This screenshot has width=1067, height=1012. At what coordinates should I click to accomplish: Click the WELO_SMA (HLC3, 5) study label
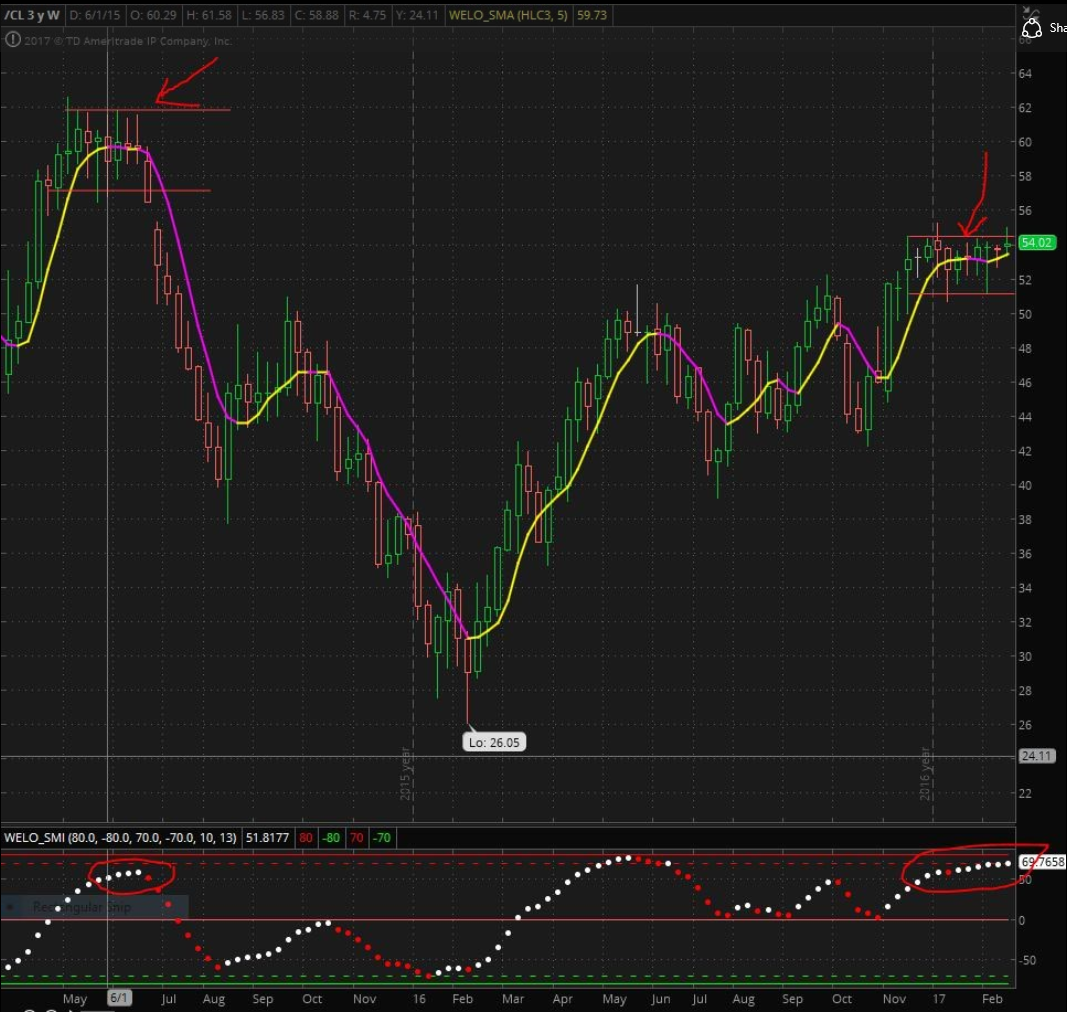point(508,15)
